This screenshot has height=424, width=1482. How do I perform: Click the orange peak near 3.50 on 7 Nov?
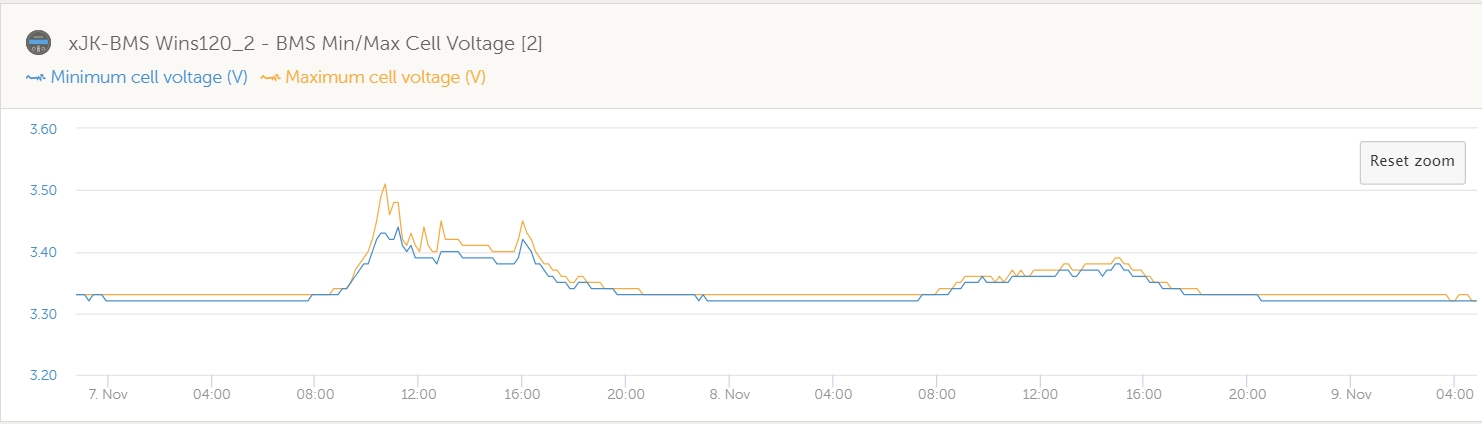point(385,184)
